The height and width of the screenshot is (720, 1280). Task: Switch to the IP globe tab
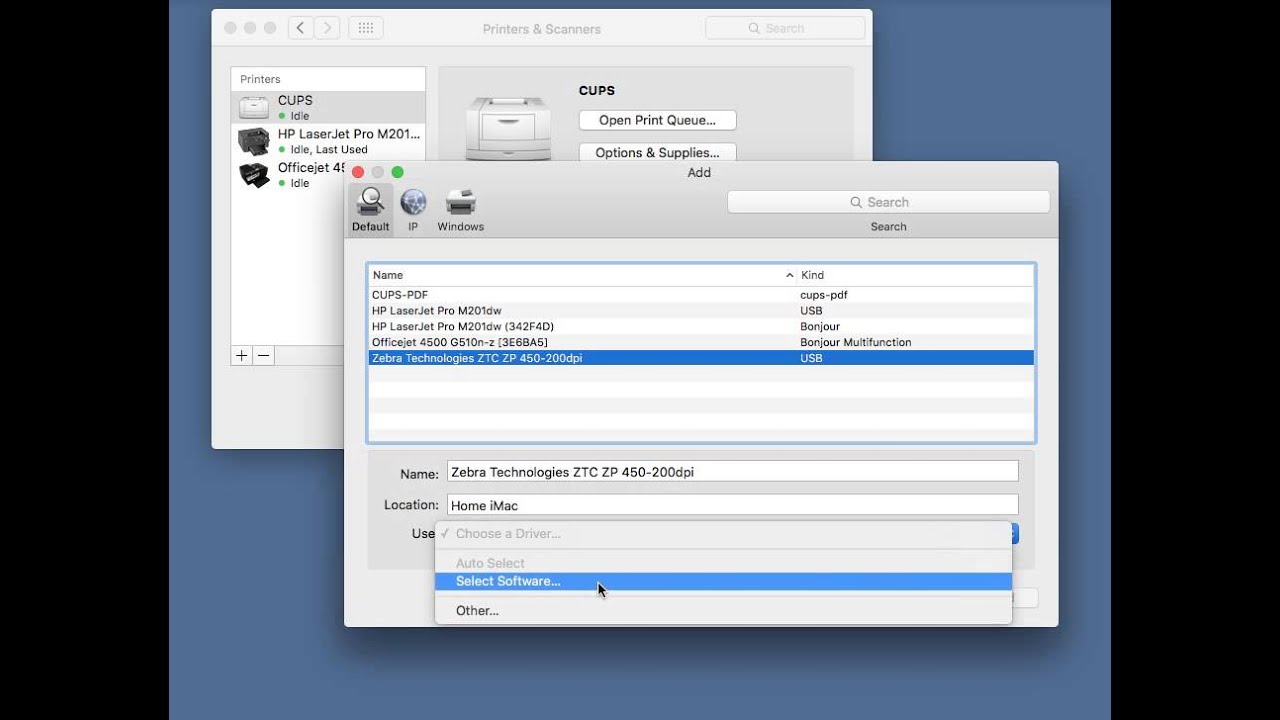click(x=413, y=210)
